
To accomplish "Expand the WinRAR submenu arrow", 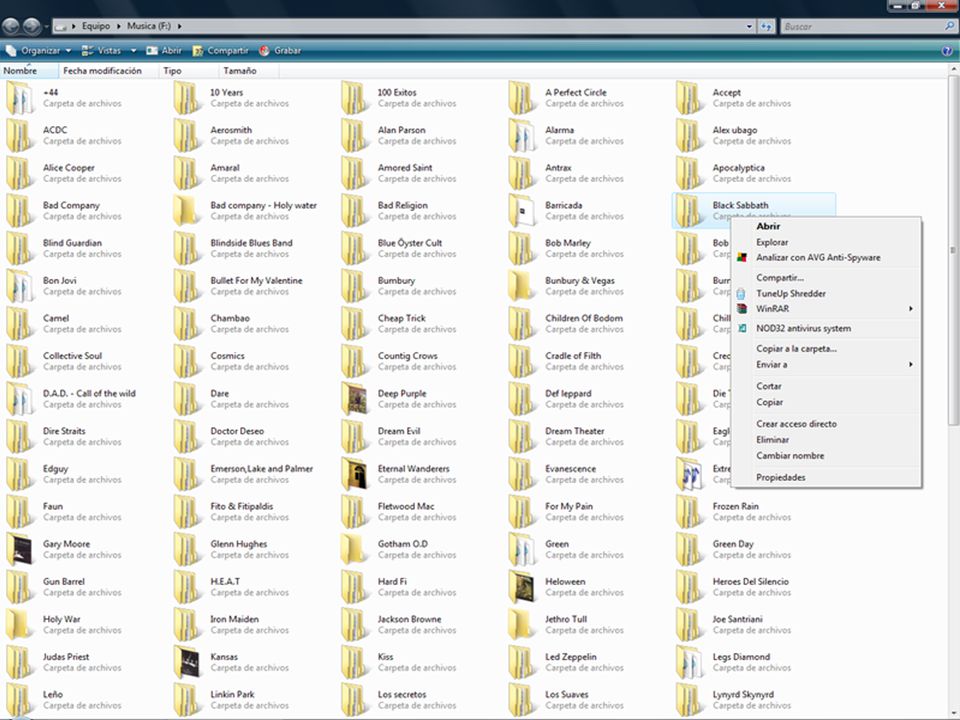I will 910,309.
